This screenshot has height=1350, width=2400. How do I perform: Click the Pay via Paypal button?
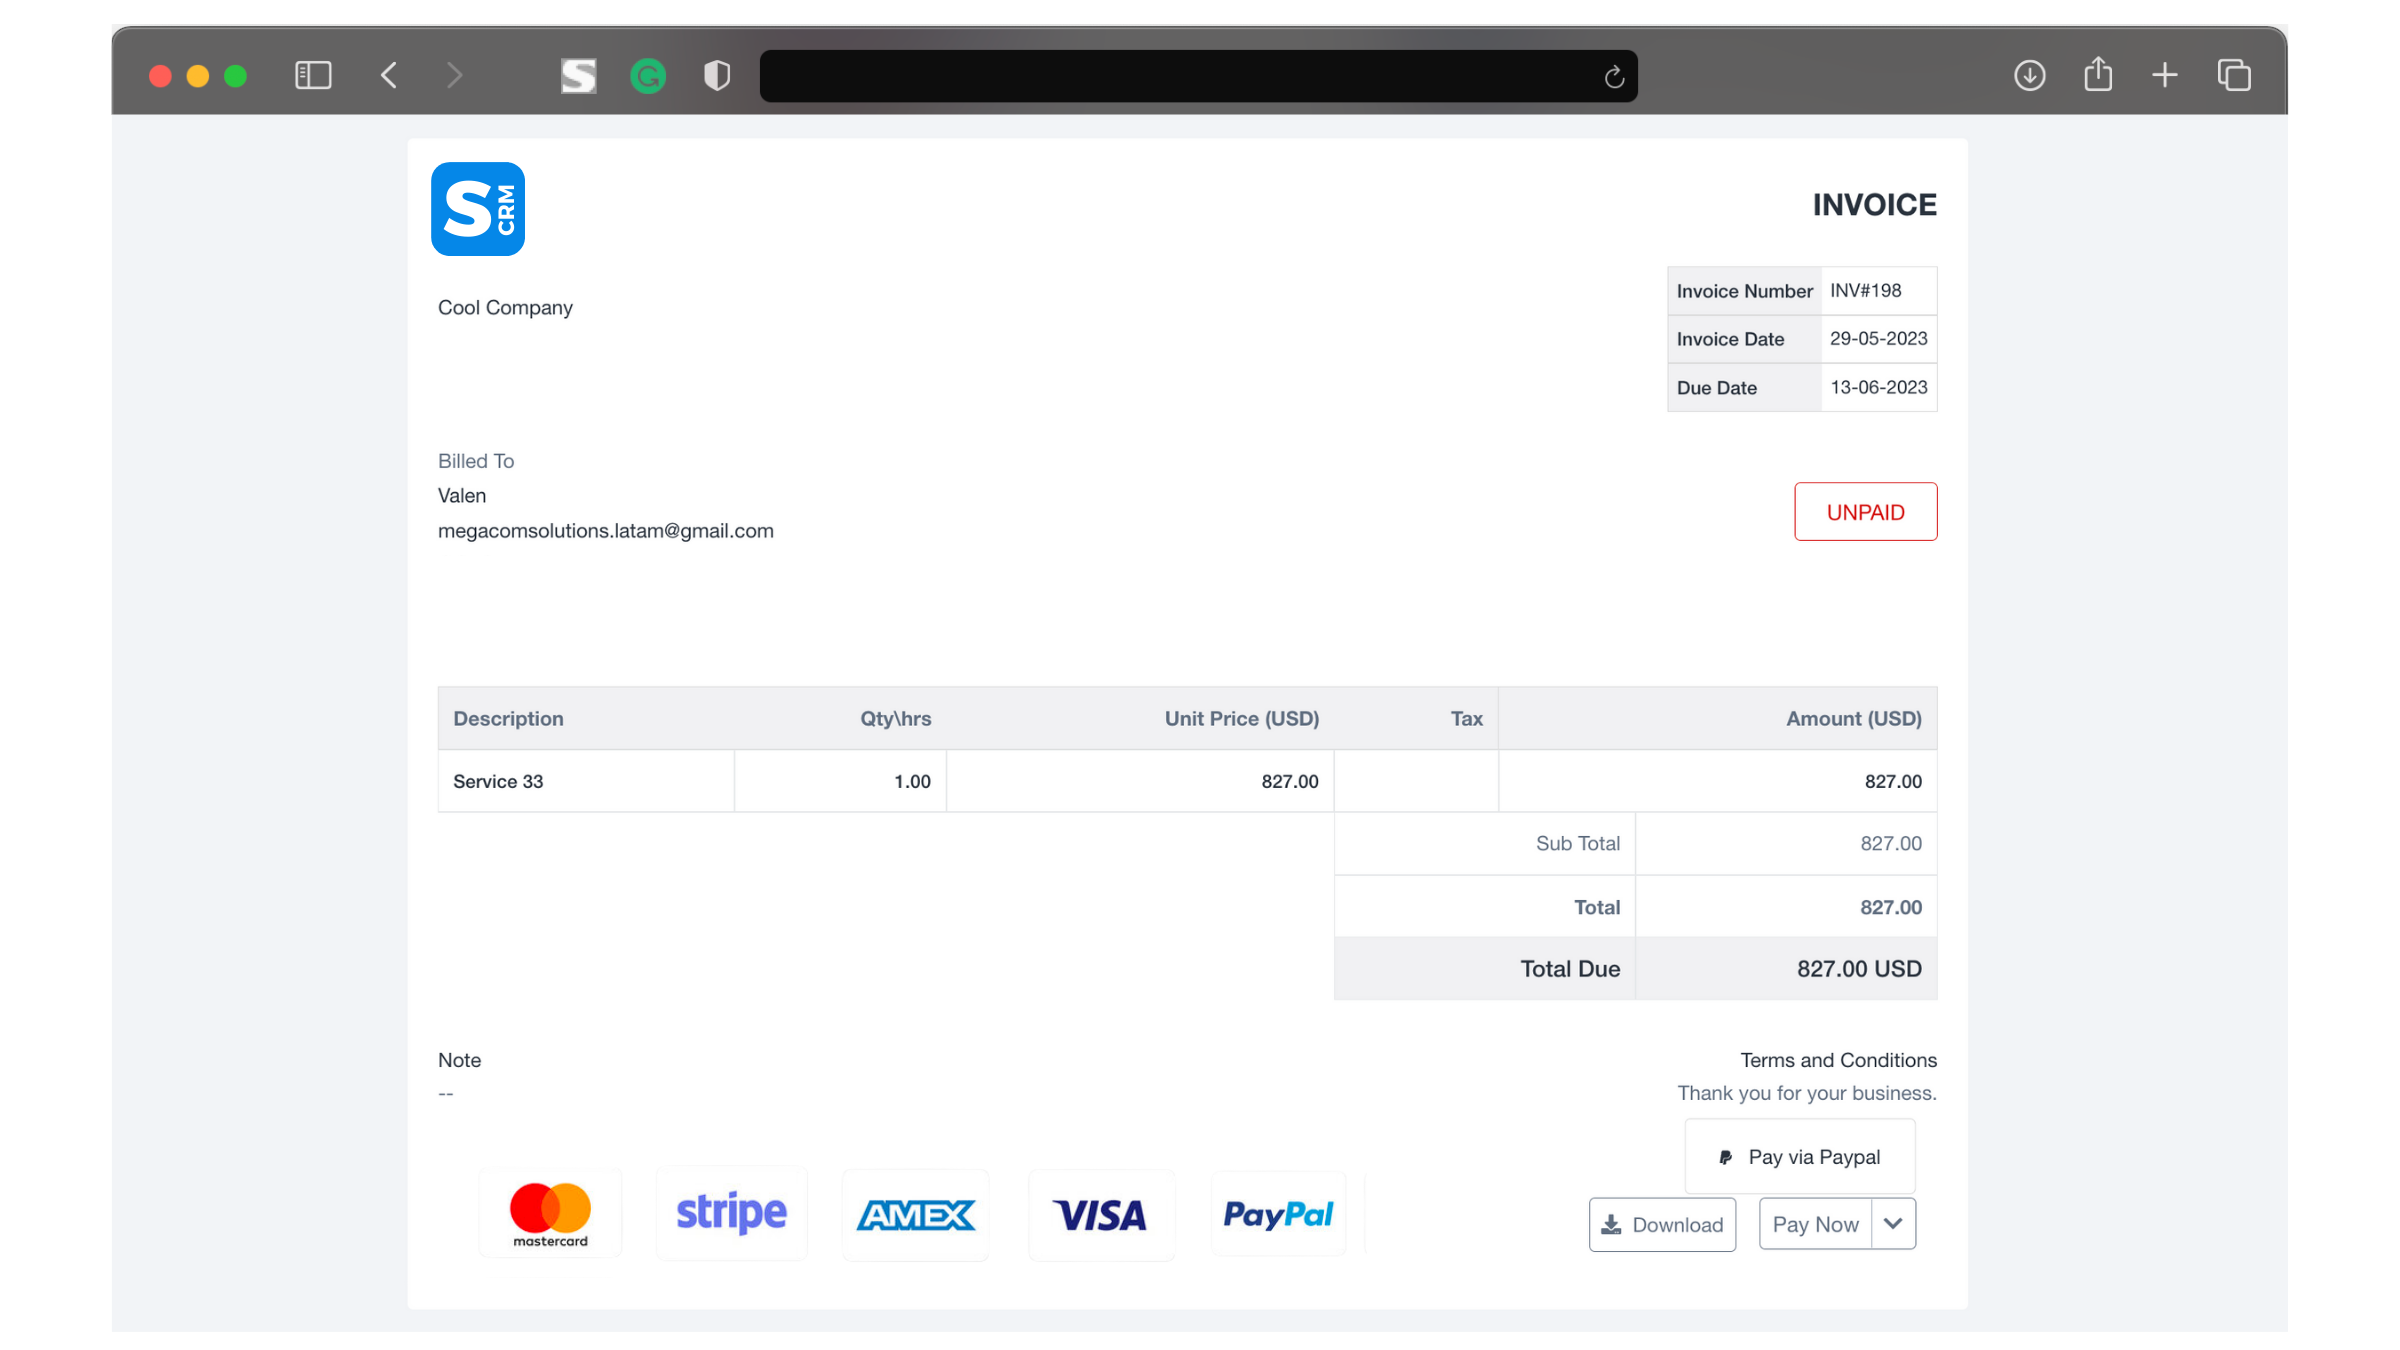1799,1156
